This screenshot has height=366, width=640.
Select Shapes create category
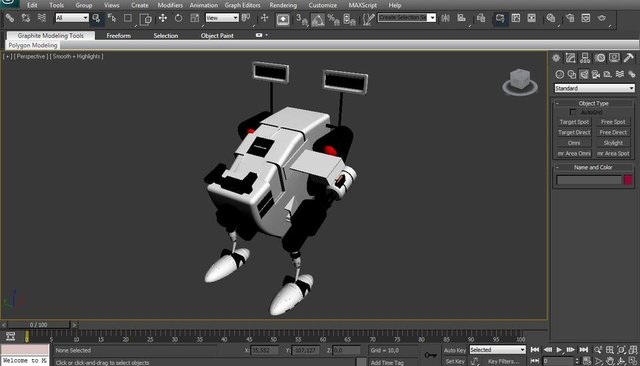(572, 74)
